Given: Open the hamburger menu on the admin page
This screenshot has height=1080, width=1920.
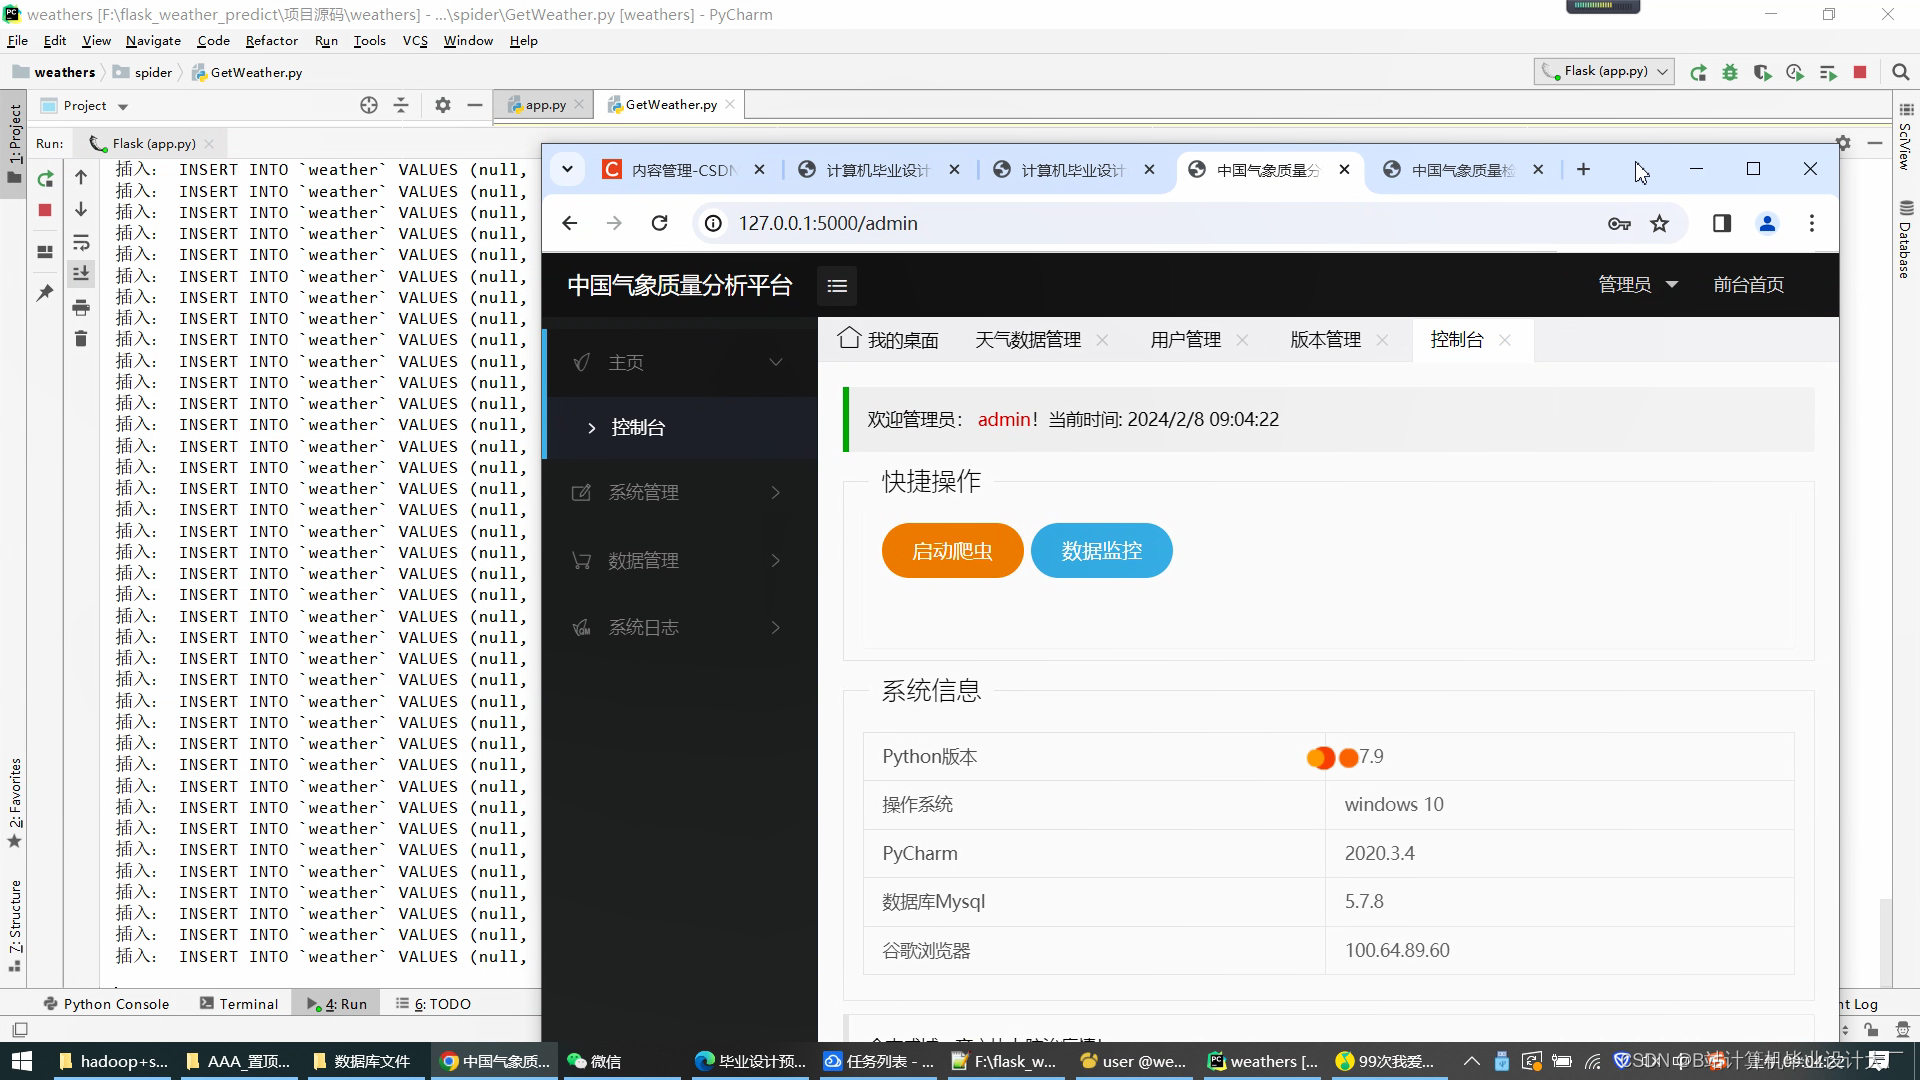Looking at the screenshot, I should (x=837, y=286).
